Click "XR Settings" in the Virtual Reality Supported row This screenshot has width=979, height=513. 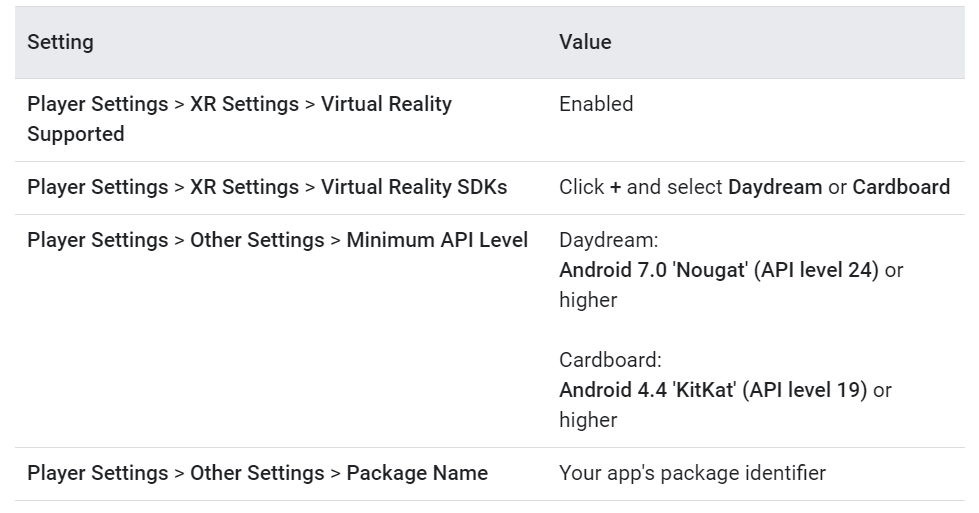244,104
